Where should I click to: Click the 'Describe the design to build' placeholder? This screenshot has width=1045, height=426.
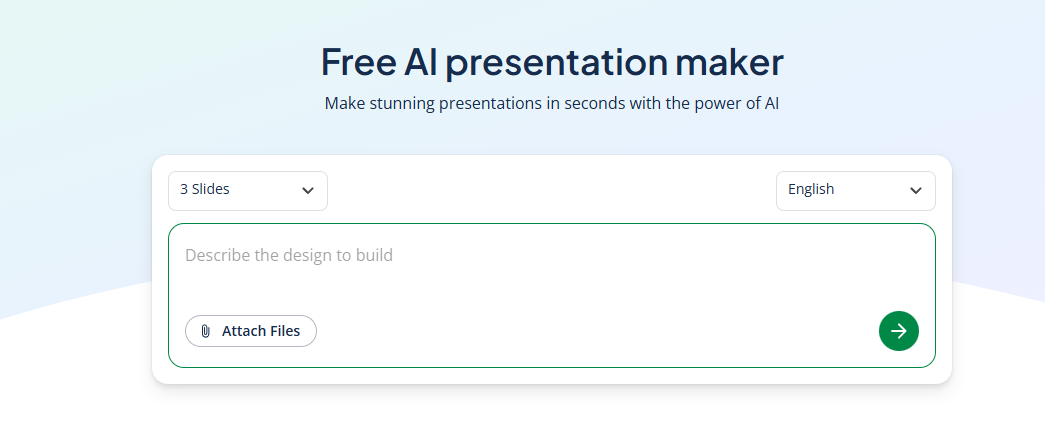(x=289, y=255)
